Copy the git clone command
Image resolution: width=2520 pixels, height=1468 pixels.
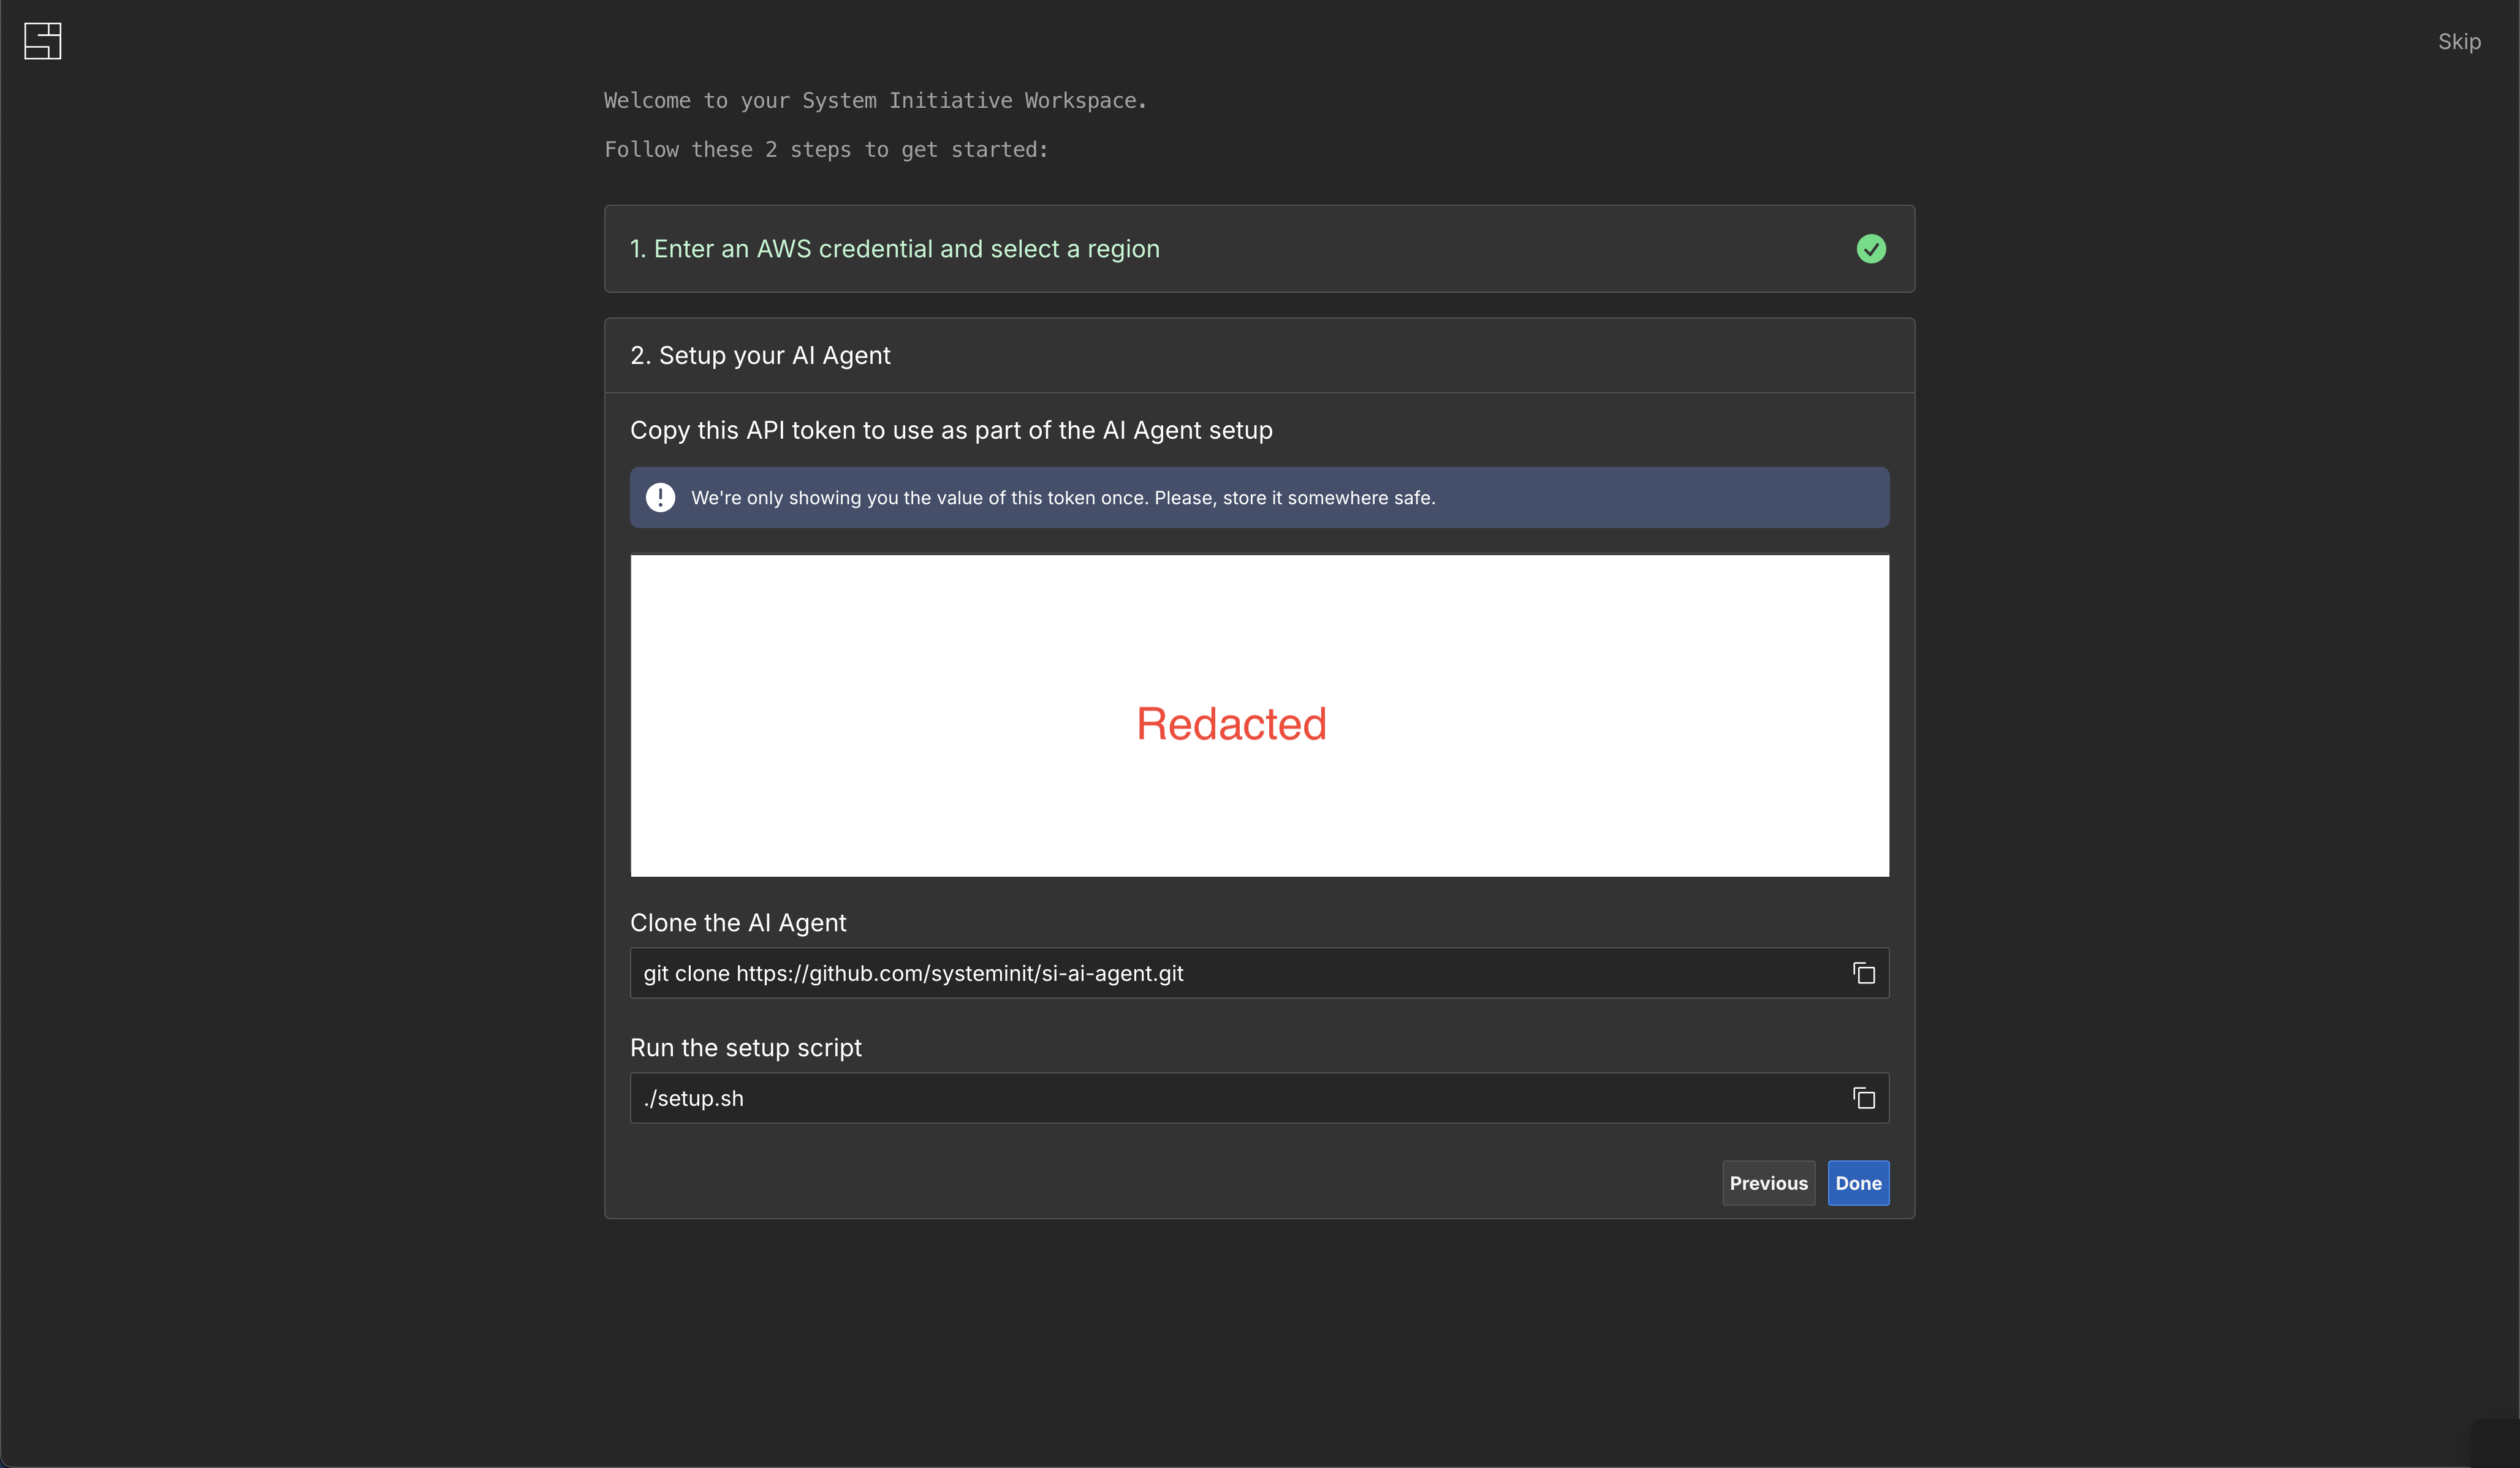[x=1864, y=973]
